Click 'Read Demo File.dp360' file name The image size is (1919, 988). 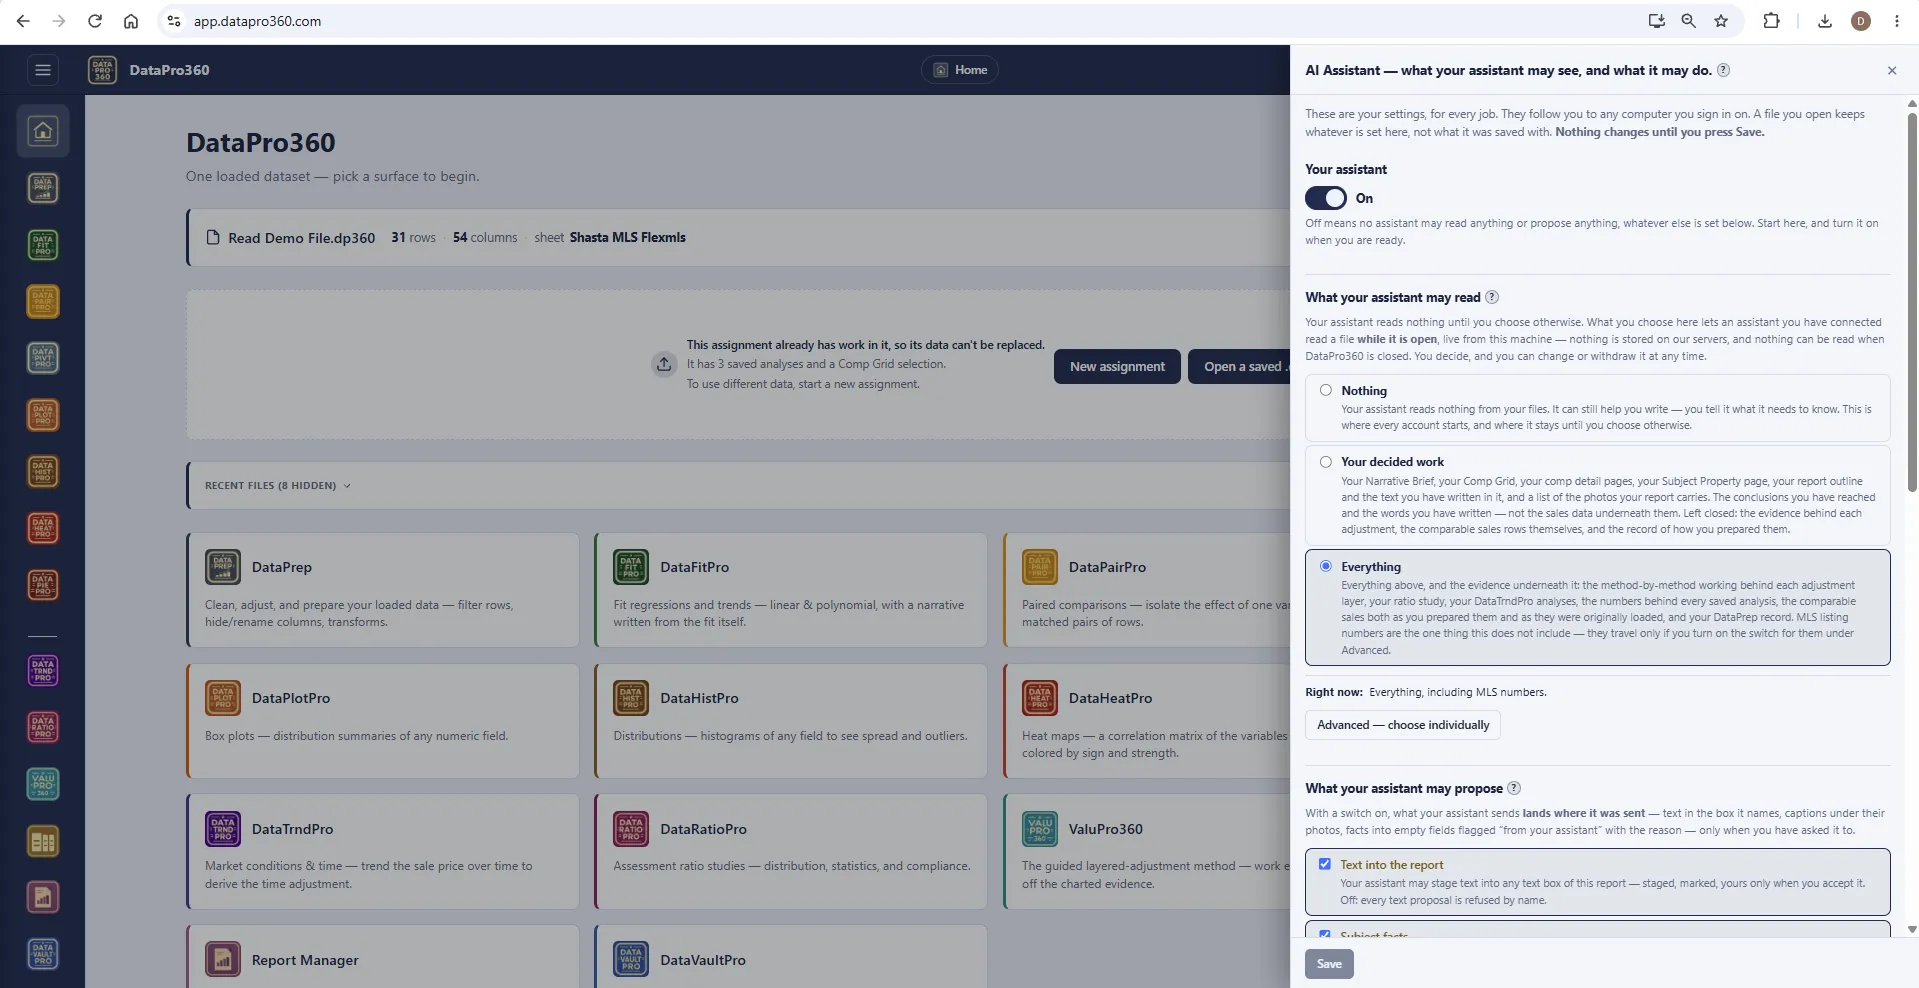(x=301, y=238)
